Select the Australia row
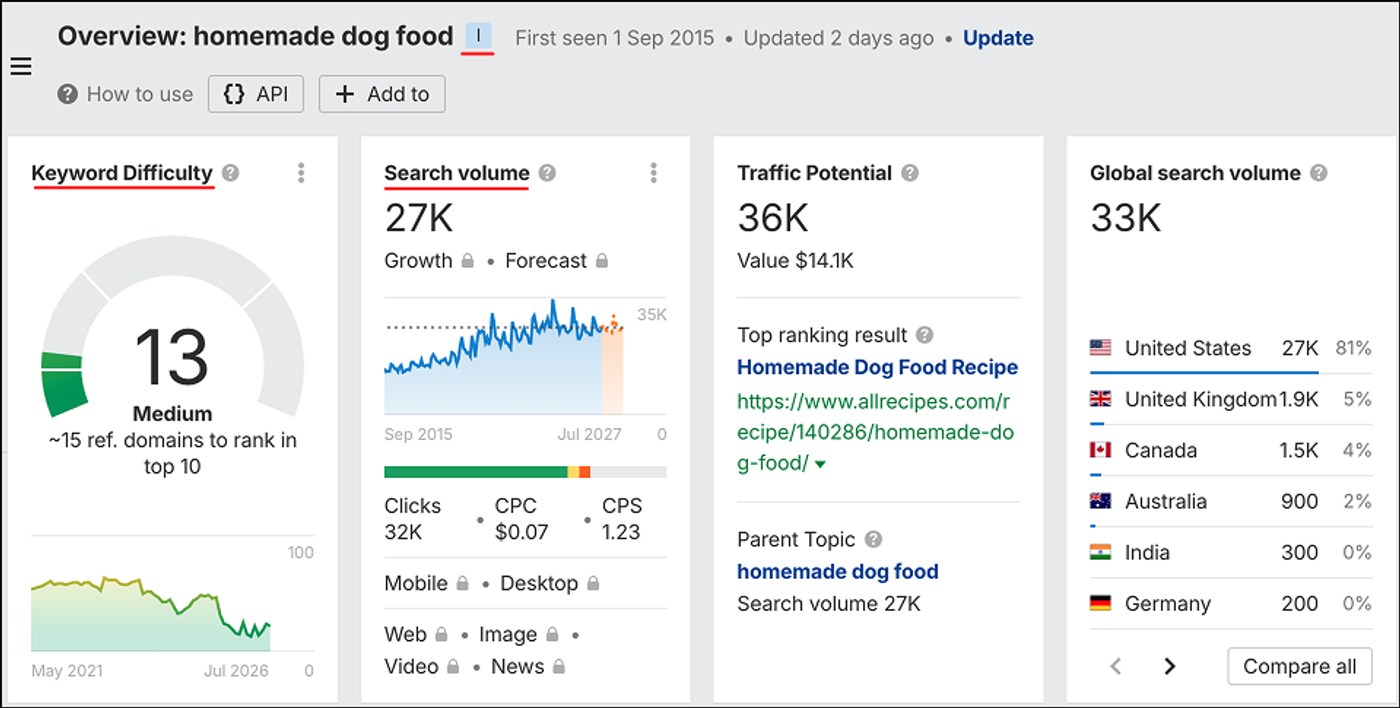 point(1230,501)
